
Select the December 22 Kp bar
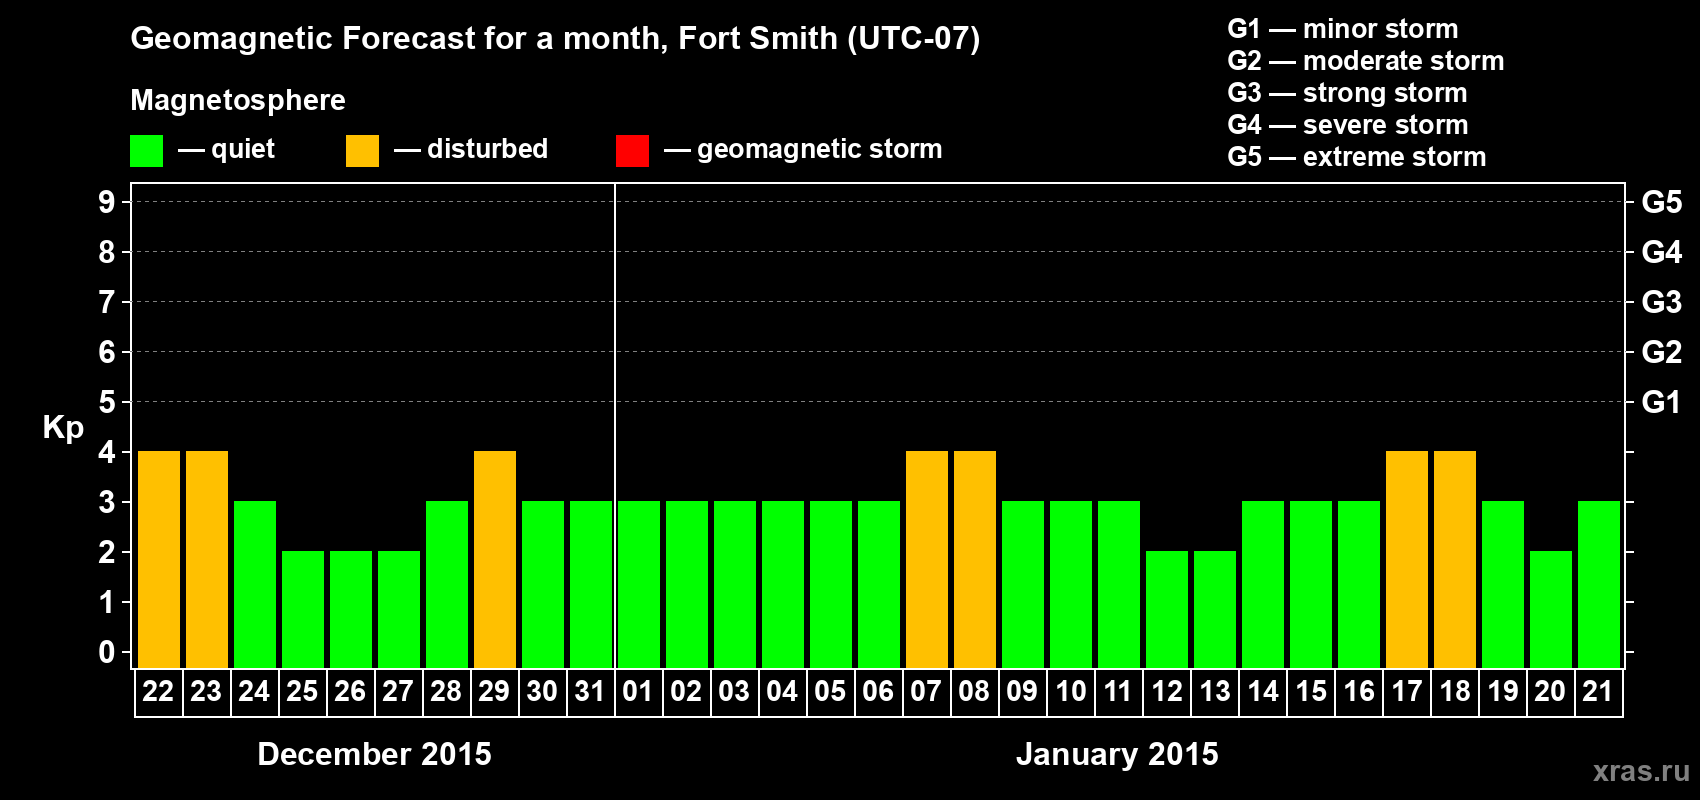(x=159, y=560)
